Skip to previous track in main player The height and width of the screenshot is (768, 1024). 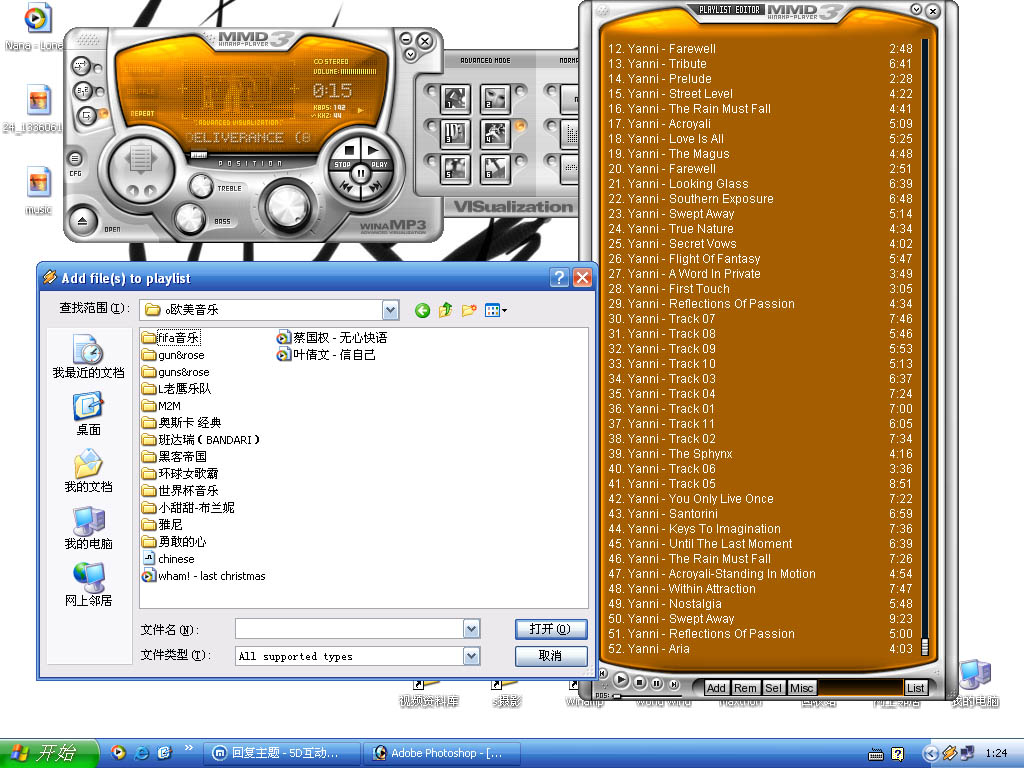coord(346,187)
